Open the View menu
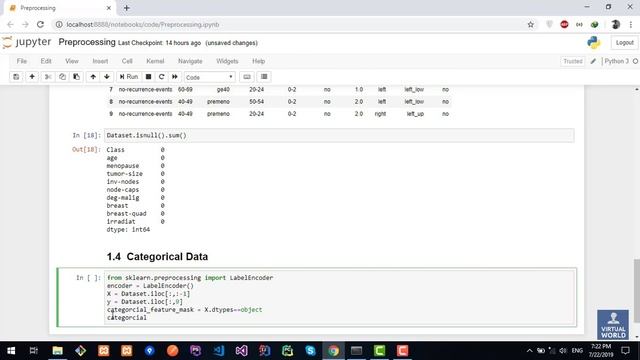 (x=71, y=61)
